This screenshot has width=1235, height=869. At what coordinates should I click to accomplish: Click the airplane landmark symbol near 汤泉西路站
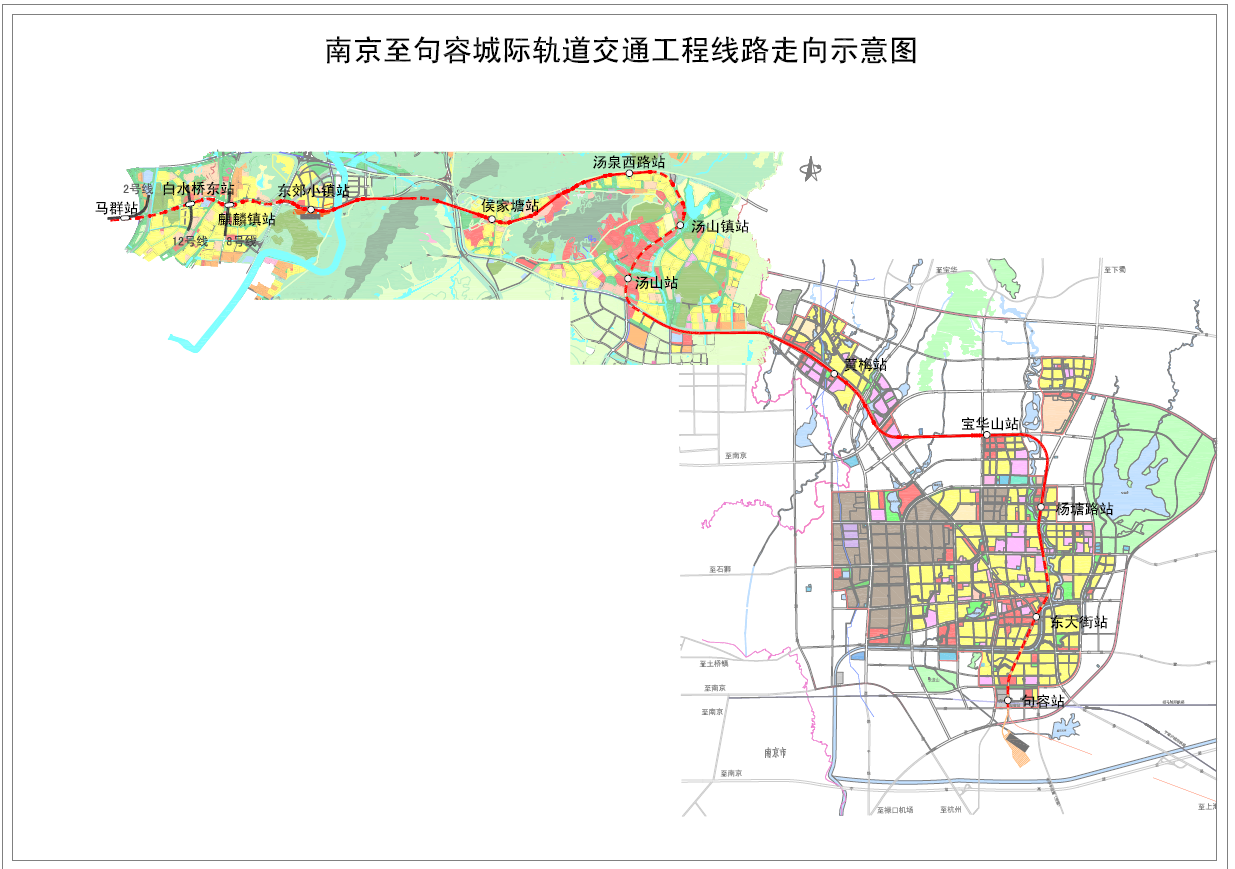pos(811,168)
